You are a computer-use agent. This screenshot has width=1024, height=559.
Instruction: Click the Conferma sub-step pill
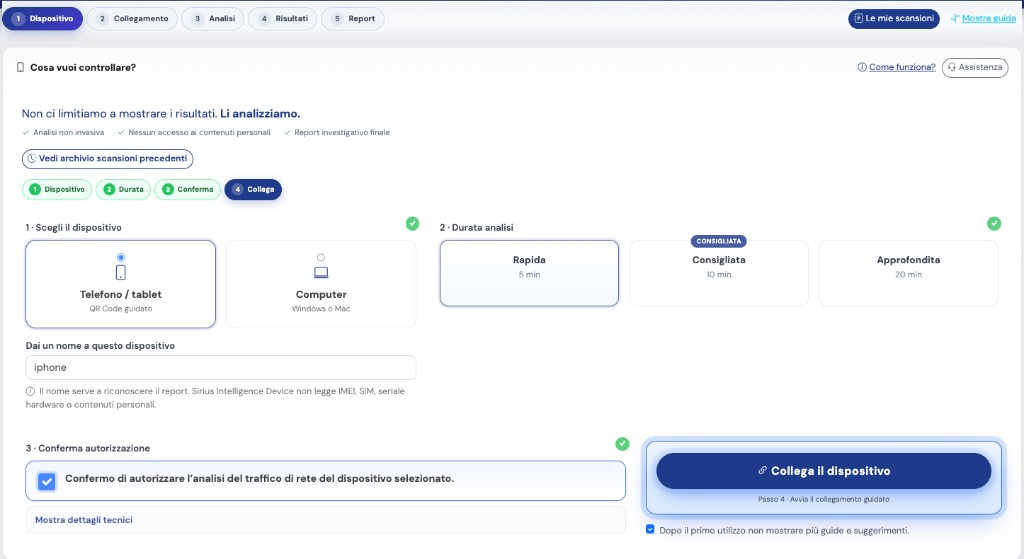[187, 189]
